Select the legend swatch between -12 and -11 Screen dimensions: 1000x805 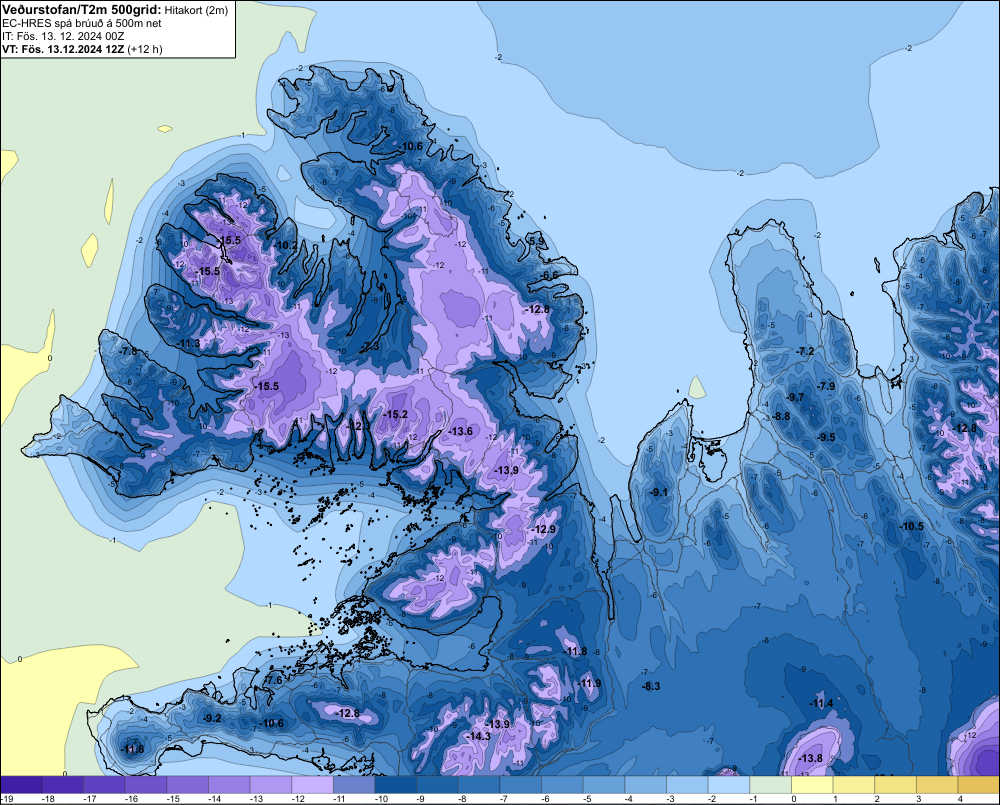point(312,784)
